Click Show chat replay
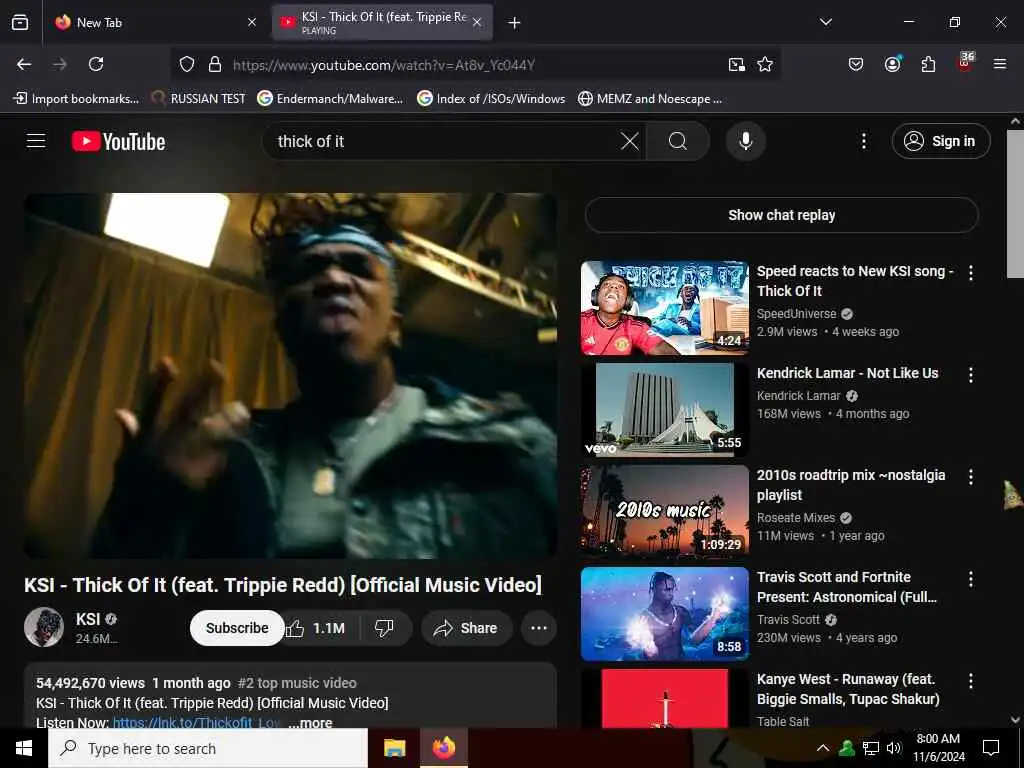 [782, 215]
